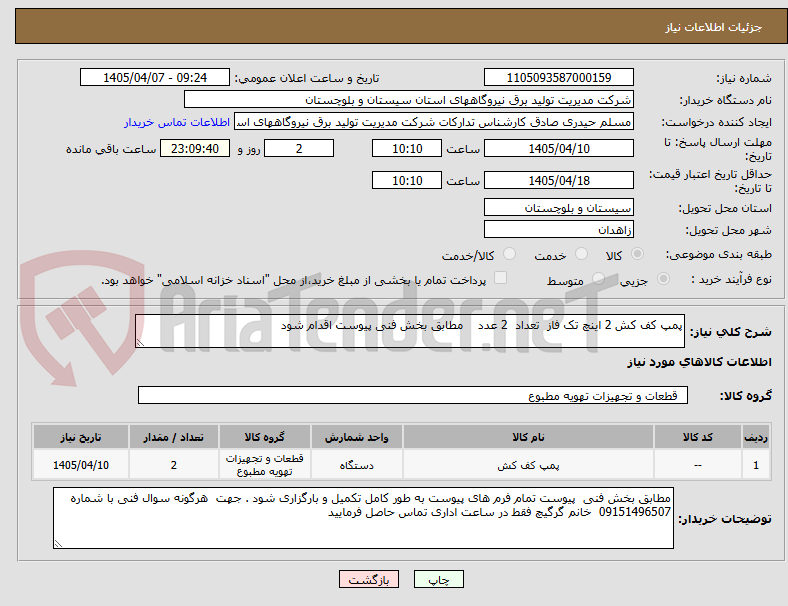The width and height of the screenshot is (788, 606).
Task: Click the buyer notes text area توضیحات خریدار
Action: click(x=363, y=518)
